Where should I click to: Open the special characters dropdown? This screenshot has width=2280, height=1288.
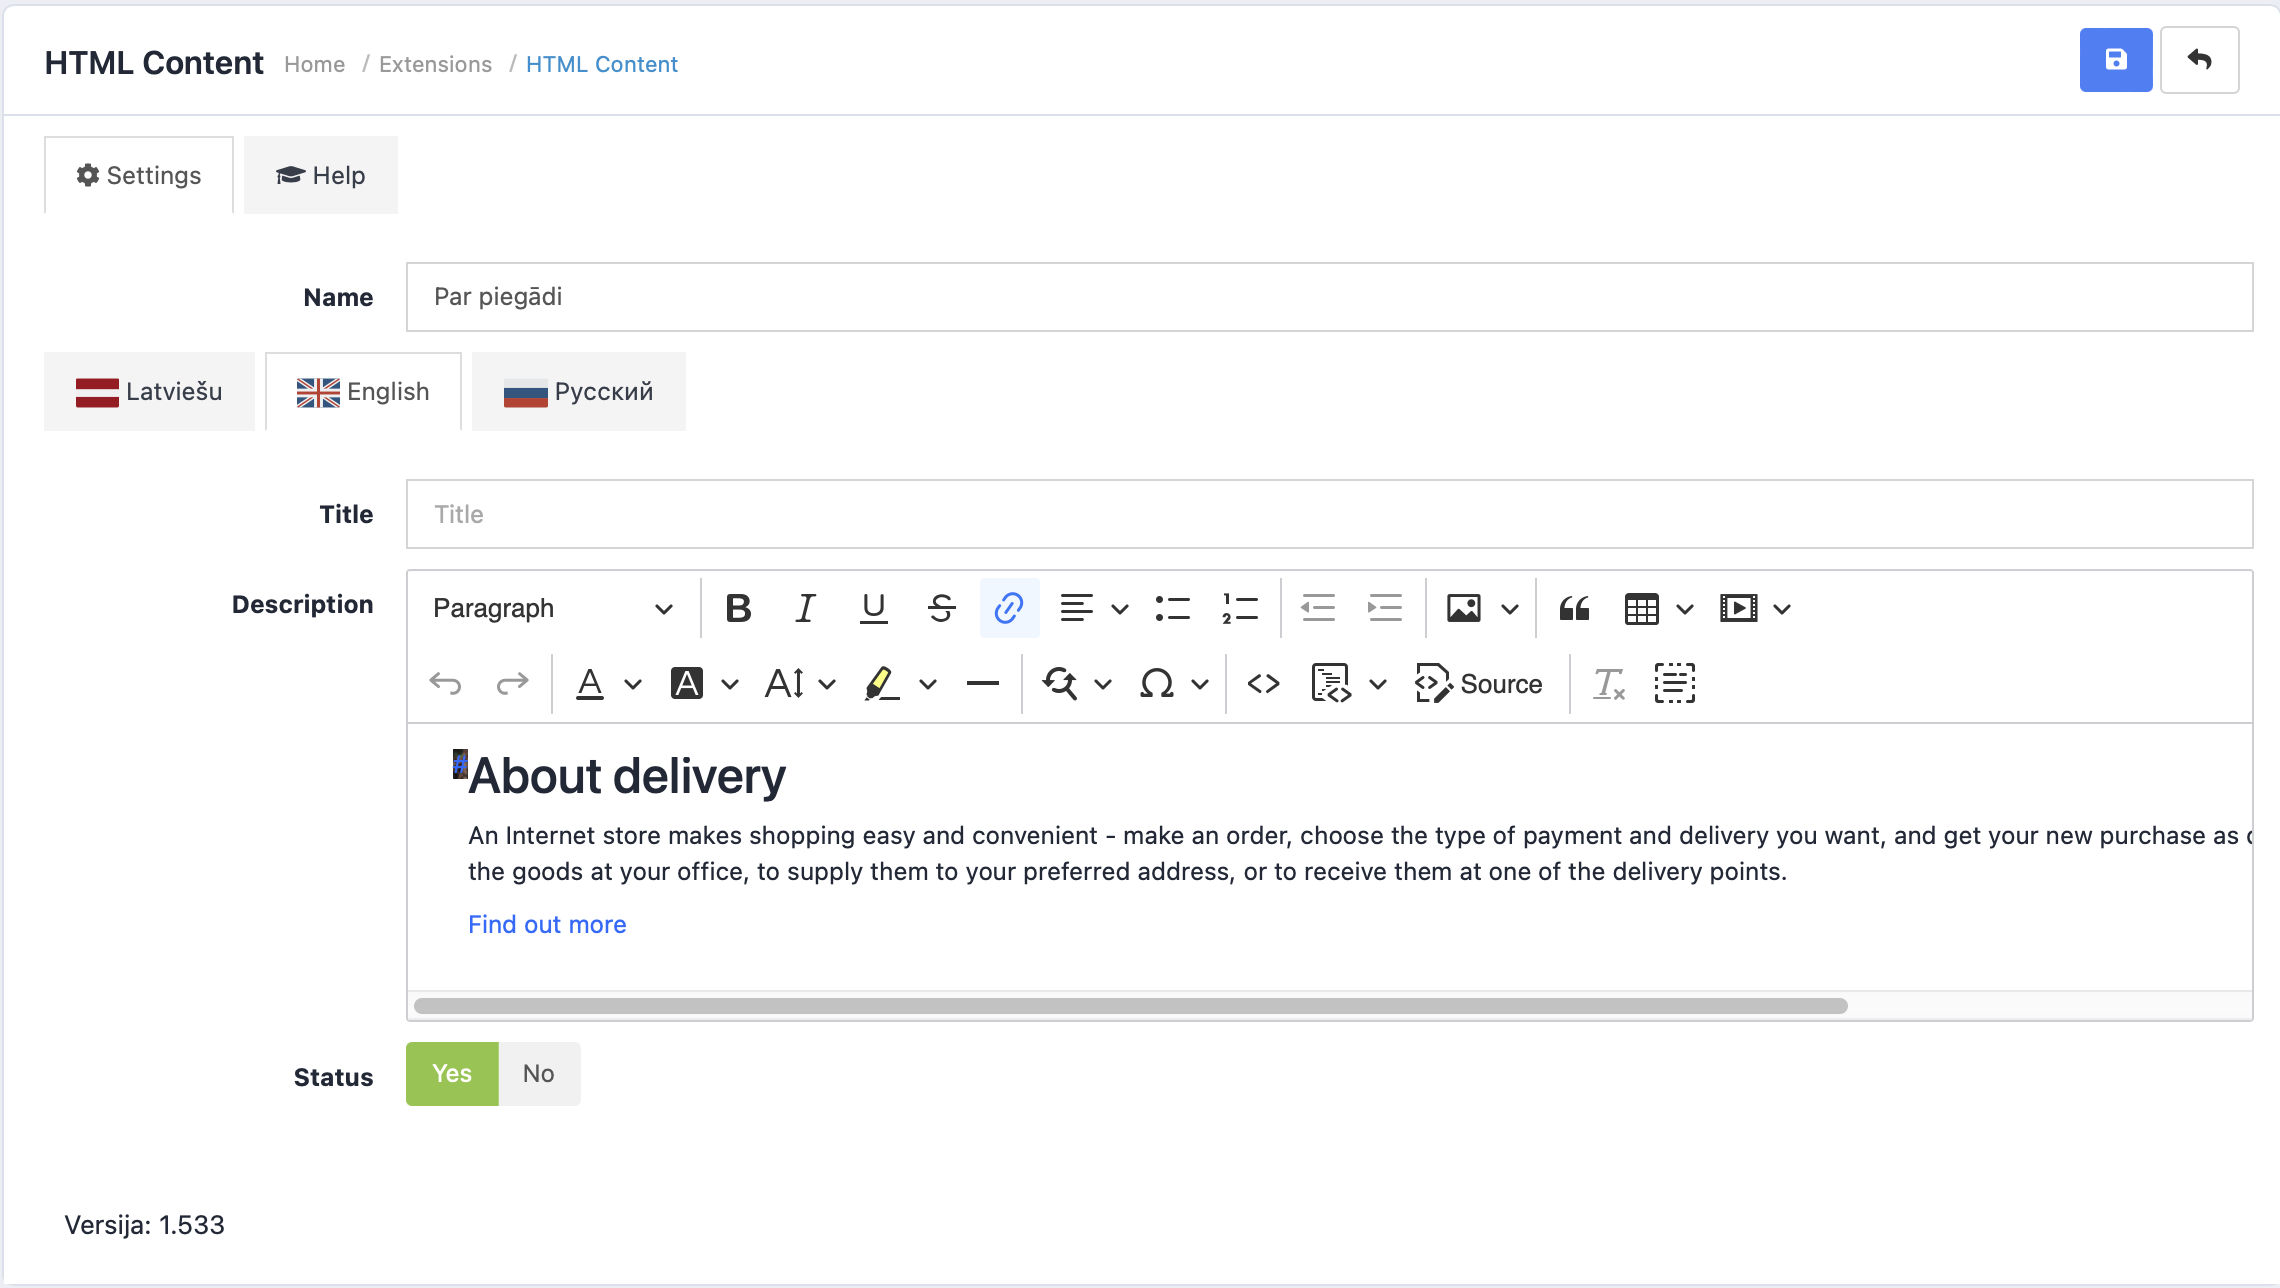click(1200, 684)
